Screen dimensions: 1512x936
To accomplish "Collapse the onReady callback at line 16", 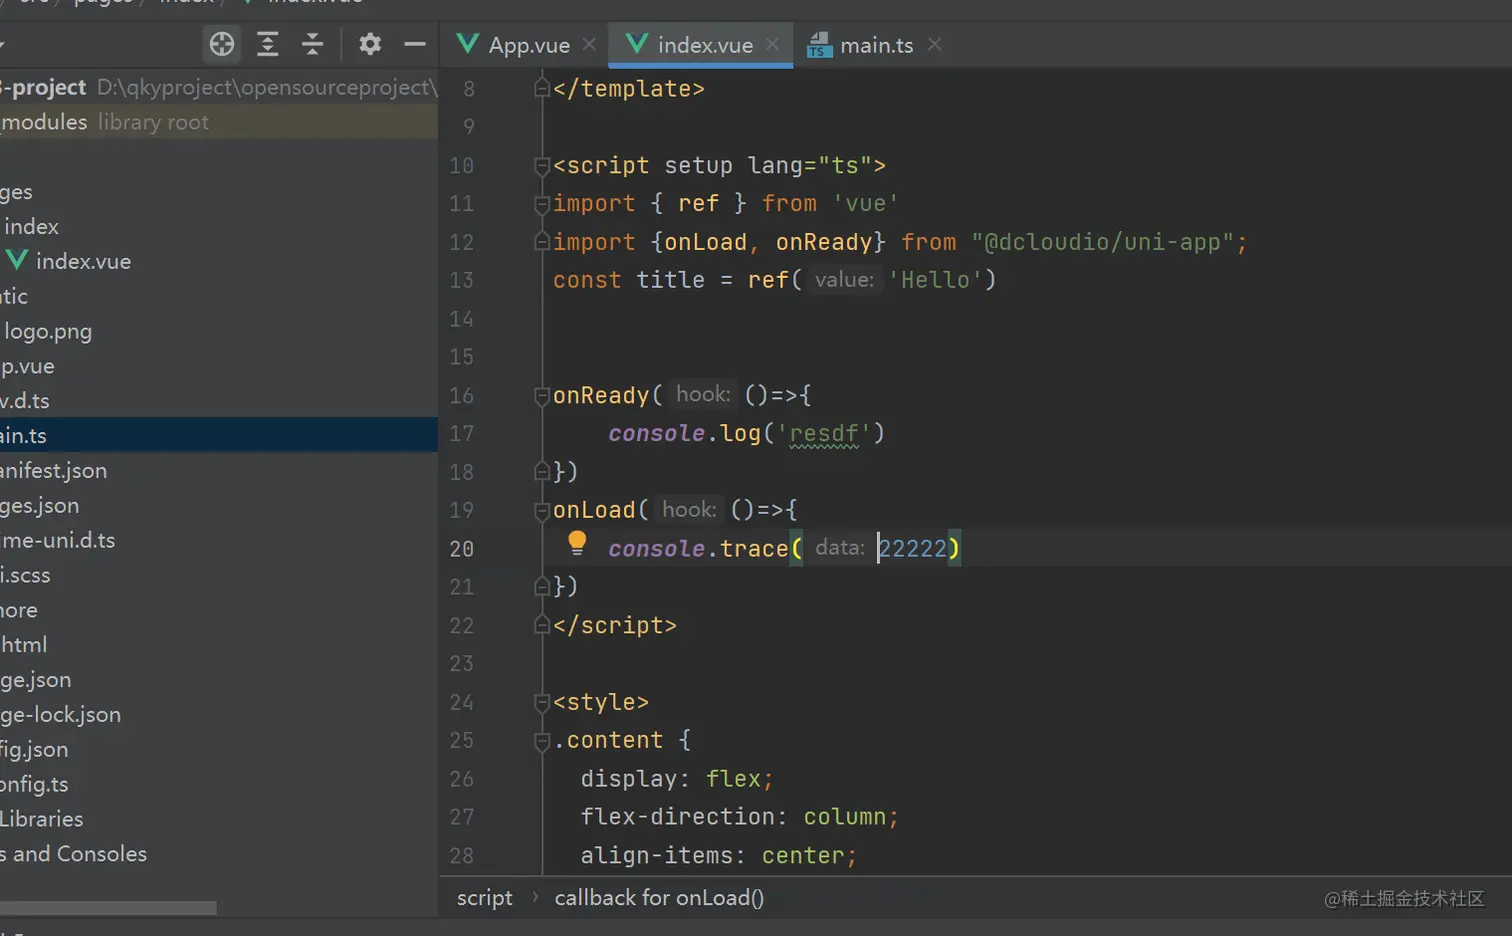I will [542, 396].
